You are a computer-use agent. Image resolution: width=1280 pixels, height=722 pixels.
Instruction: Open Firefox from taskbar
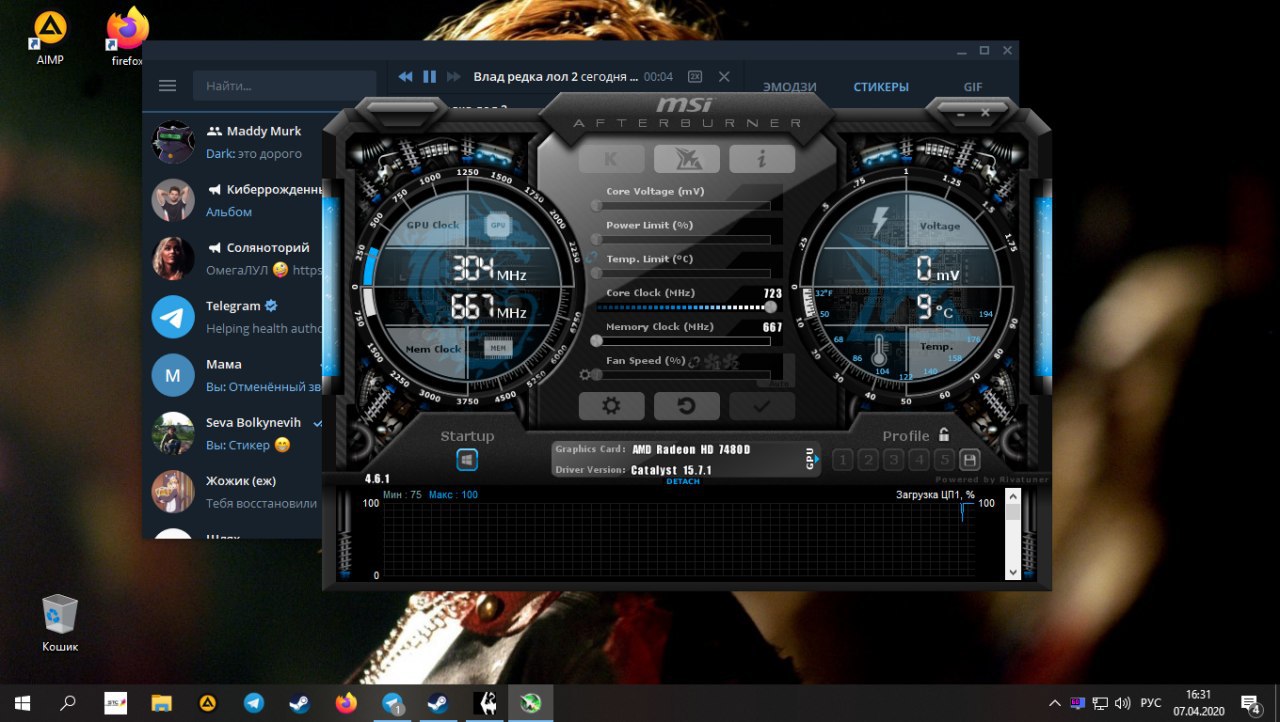(x=346, y=703)
